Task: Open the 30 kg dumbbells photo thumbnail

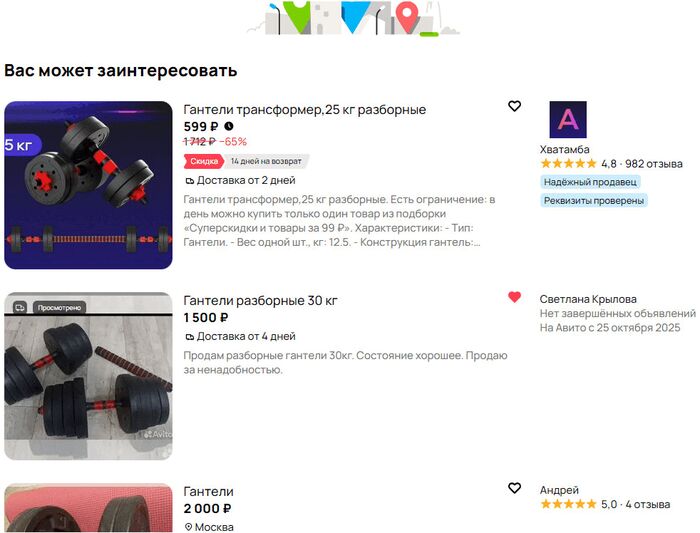Action: 88,376
